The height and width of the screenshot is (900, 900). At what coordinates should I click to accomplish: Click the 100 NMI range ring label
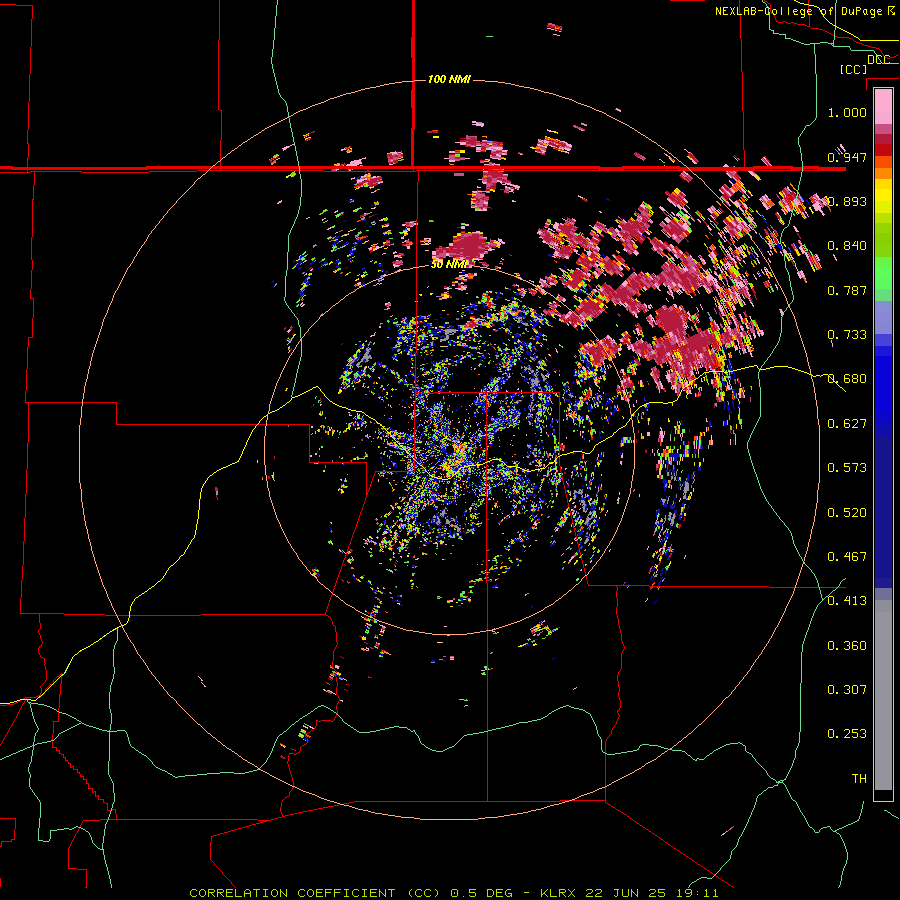point(449,79)
